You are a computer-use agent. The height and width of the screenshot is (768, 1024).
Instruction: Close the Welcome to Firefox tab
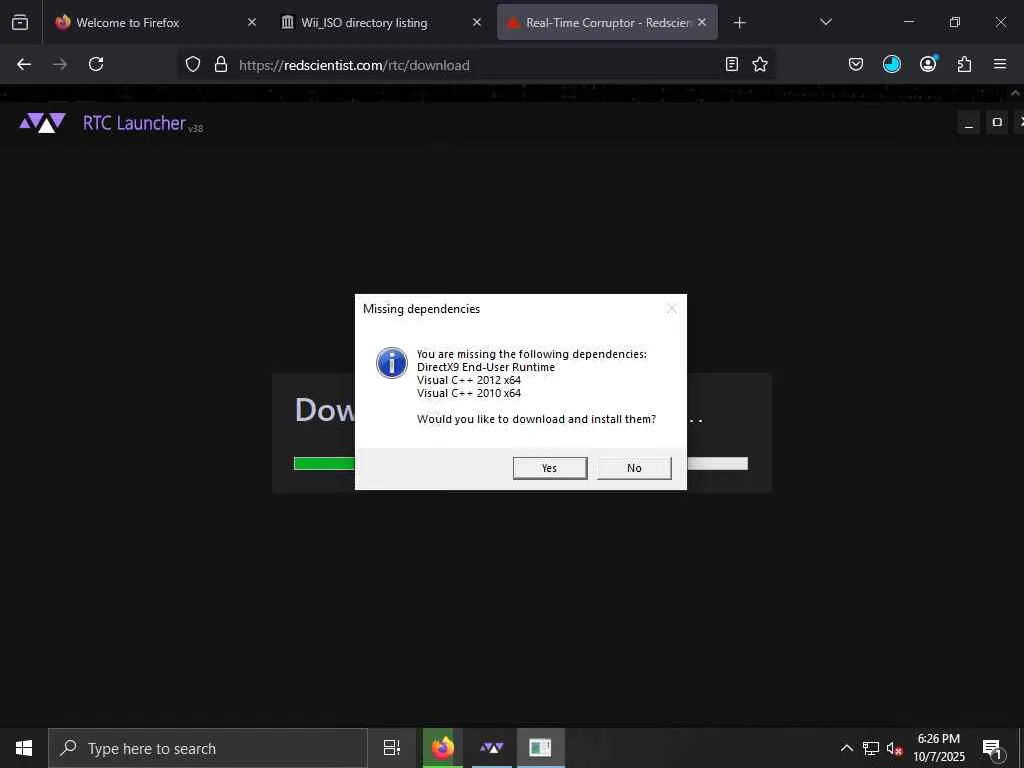[252, 22]
